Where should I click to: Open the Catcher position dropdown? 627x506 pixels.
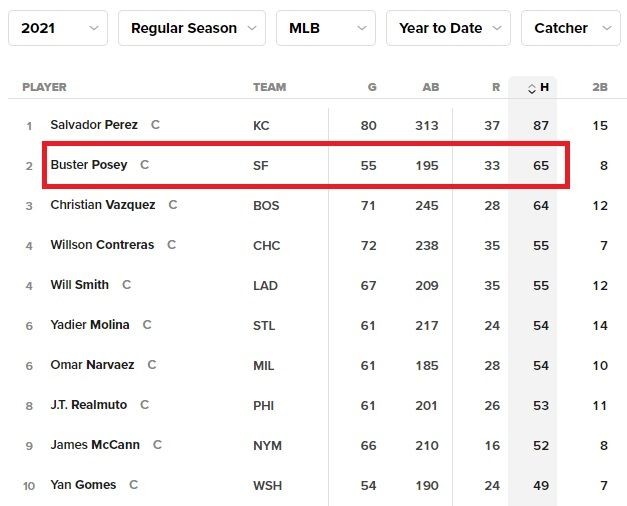(x=570, y=28)
